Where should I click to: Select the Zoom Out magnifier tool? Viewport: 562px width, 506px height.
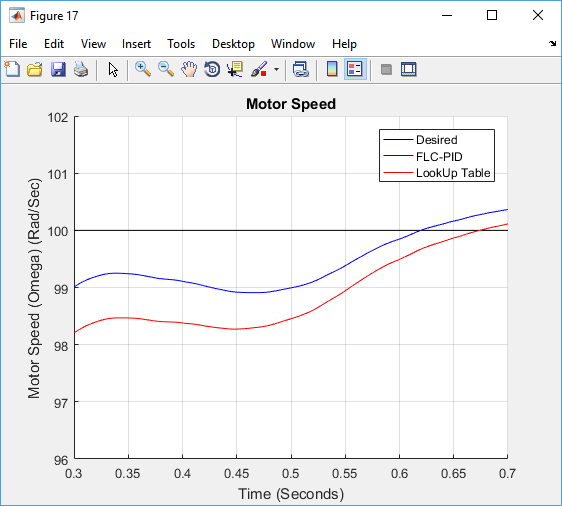pos(166,69)
